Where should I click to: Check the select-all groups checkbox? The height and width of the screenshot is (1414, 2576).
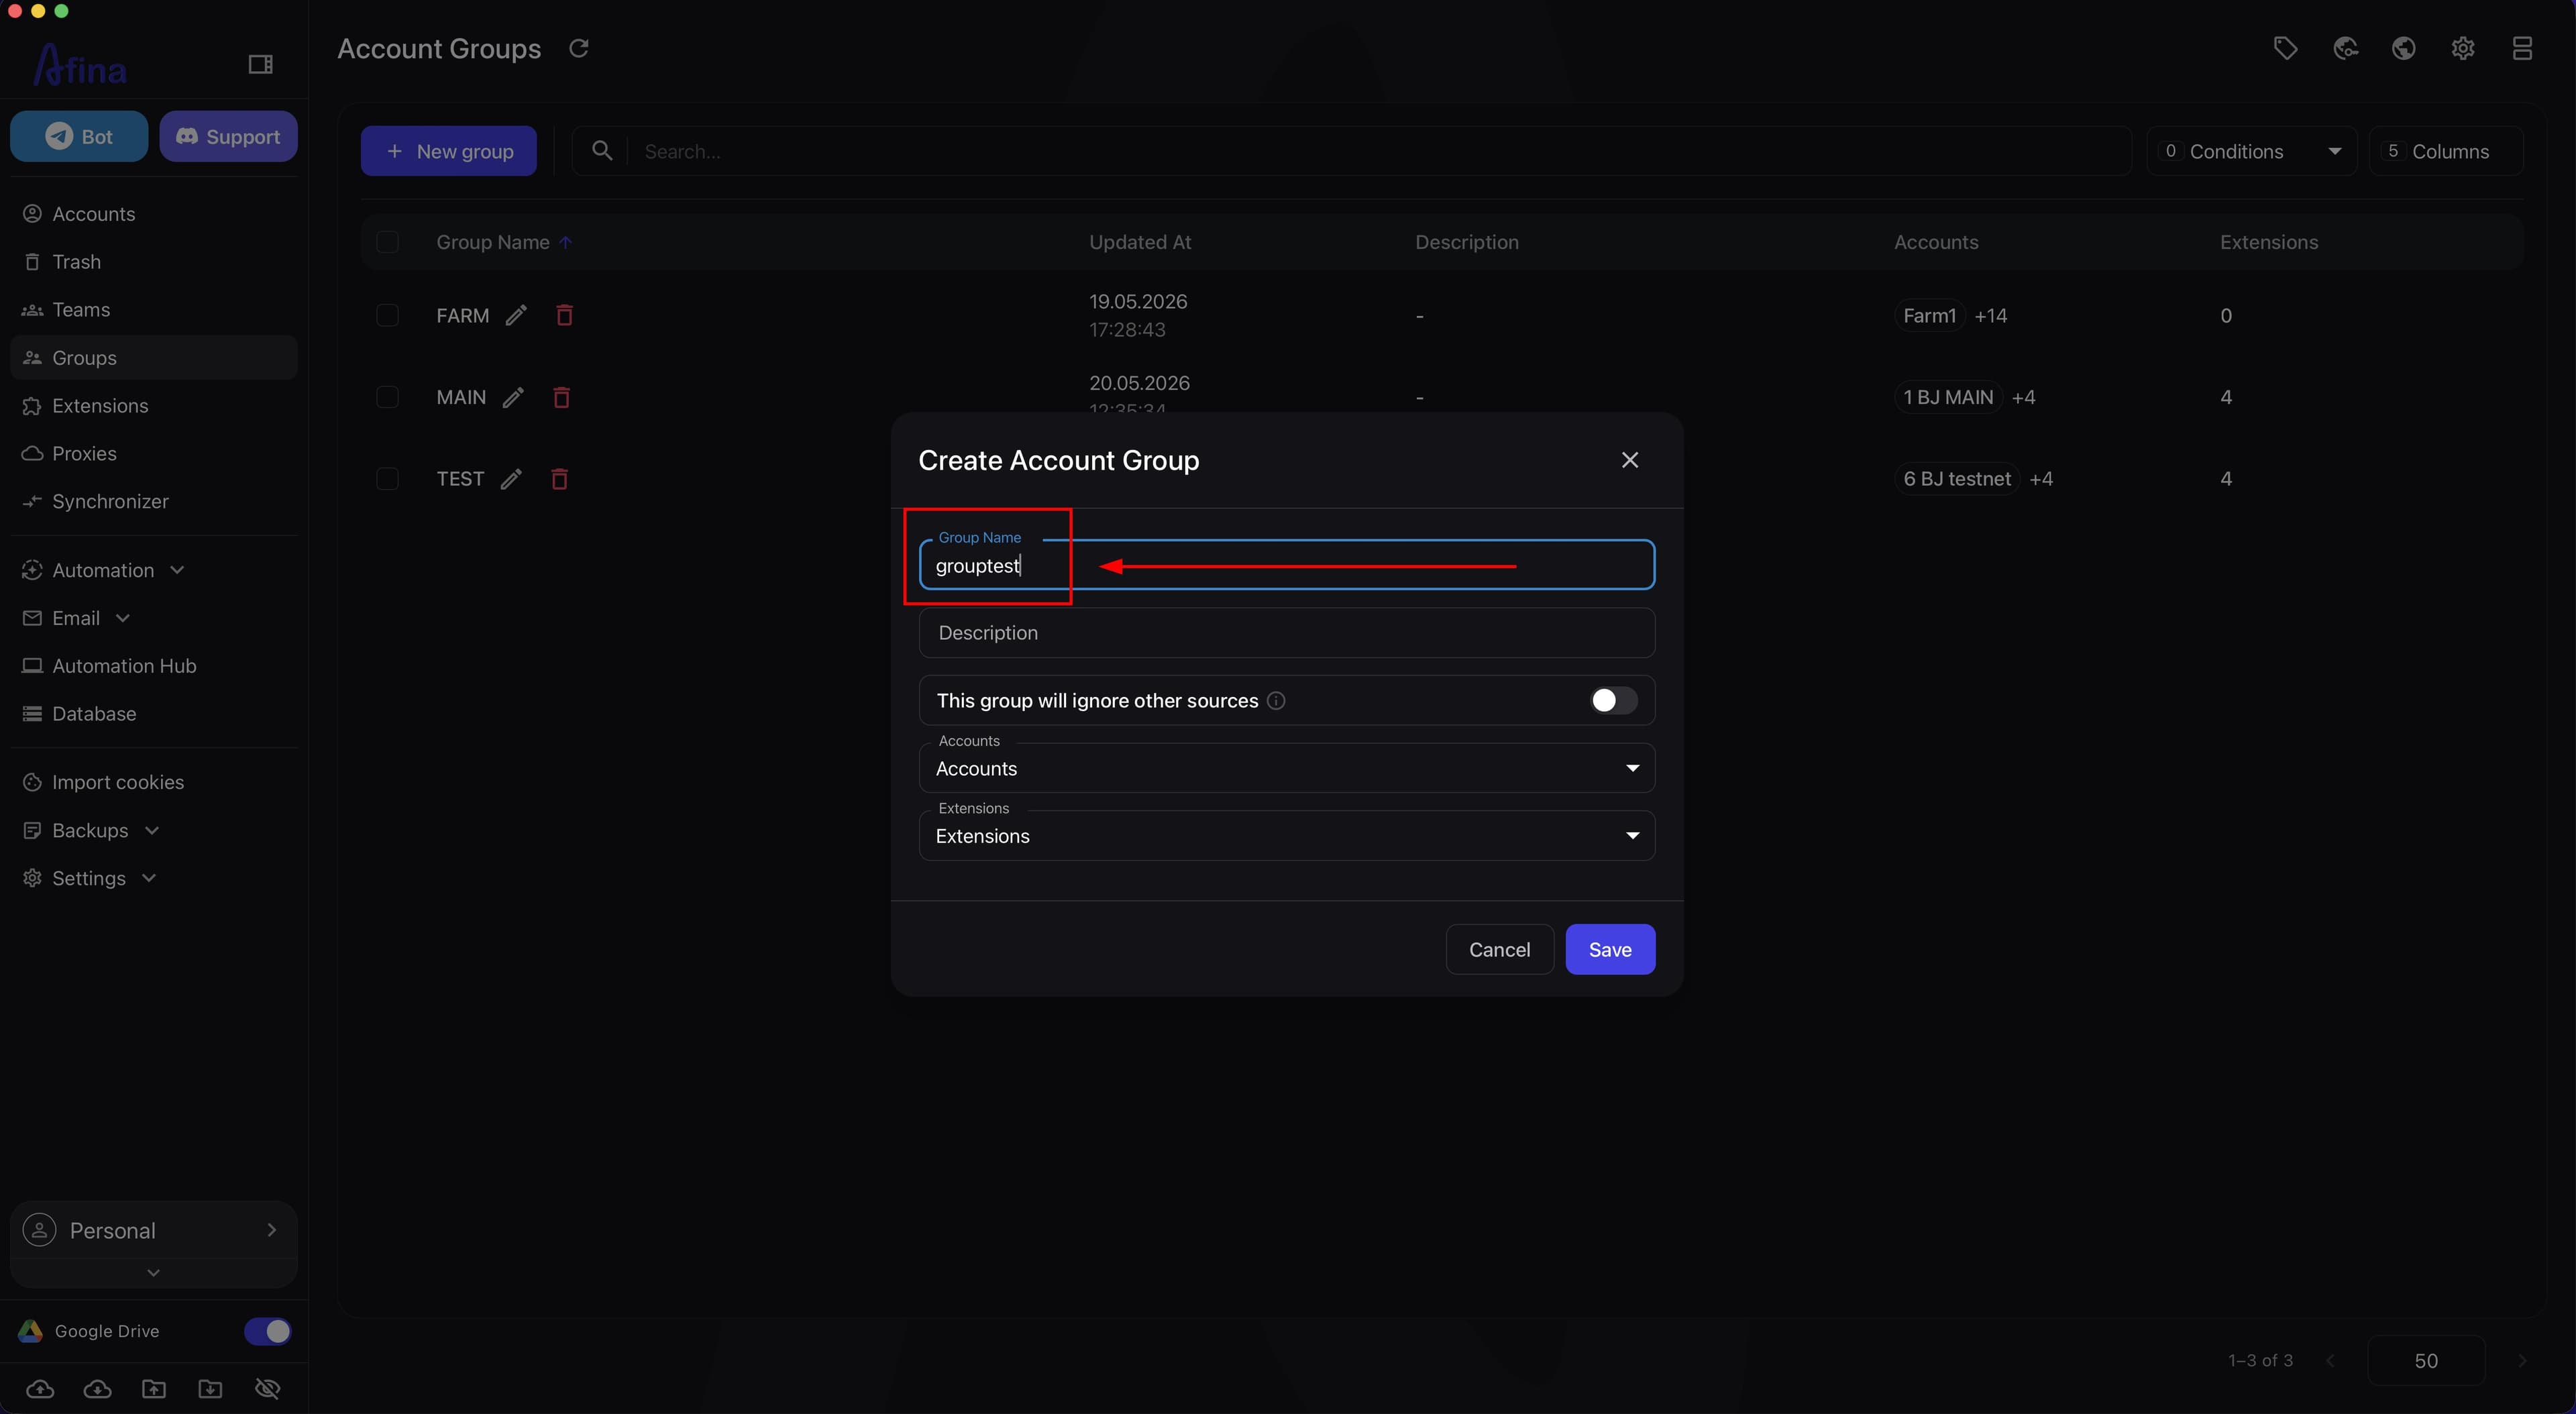(x=387, y=243)
